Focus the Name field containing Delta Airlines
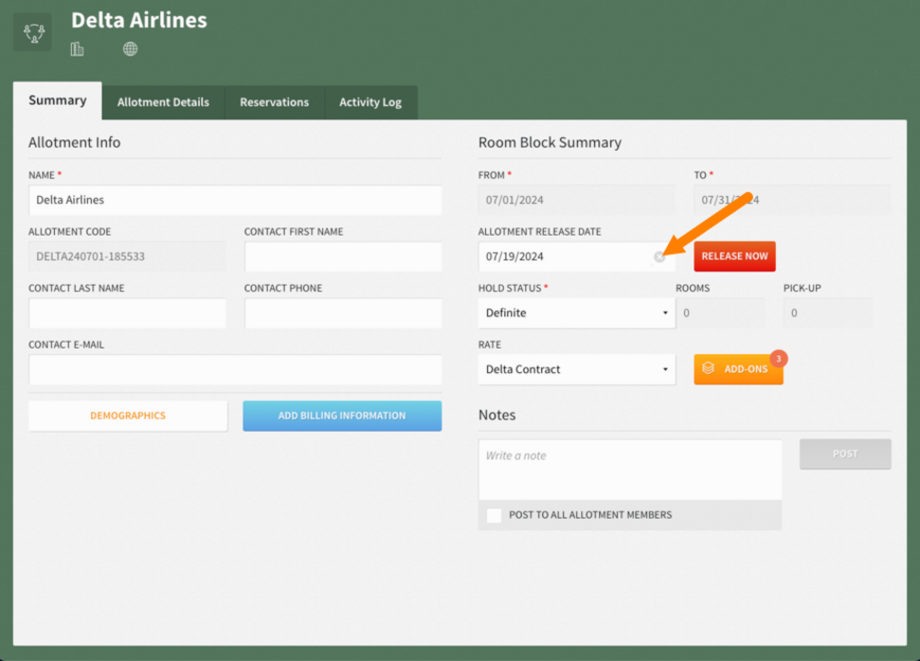Viewport: 920px width, 661px height. (235, 200)
